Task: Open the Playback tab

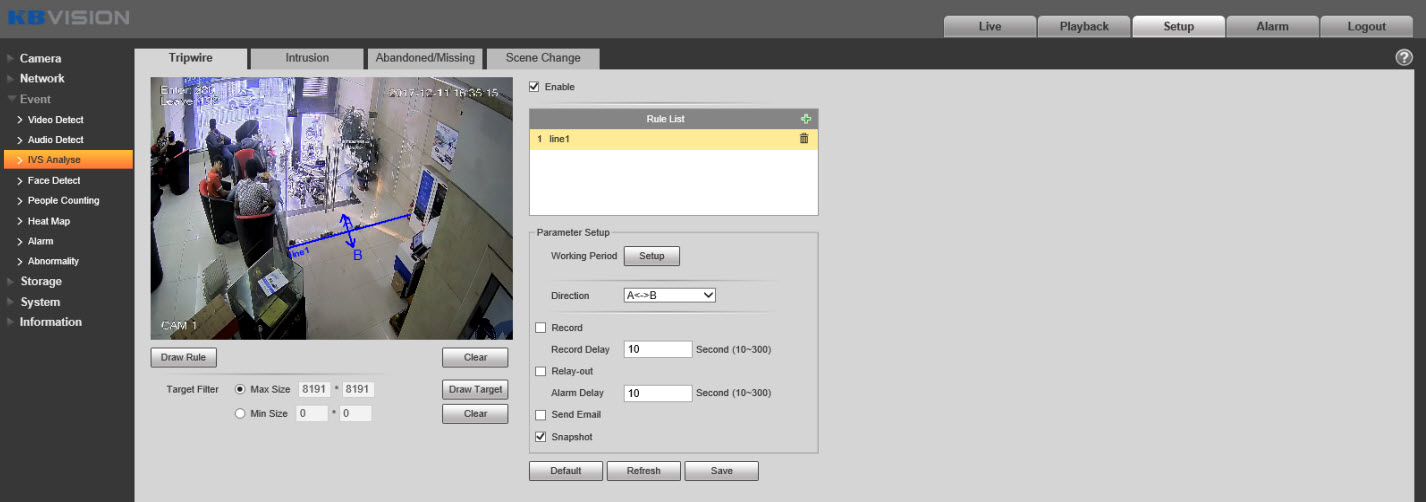Action: pos(1084,27)
